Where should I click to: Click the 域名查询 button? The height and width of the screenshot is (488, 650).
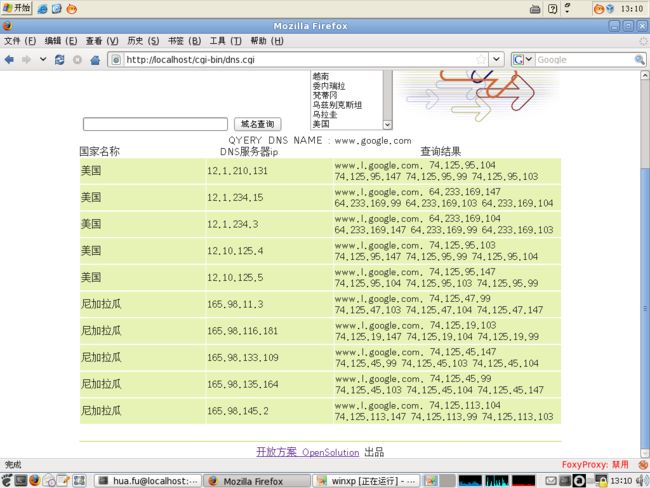257,124
